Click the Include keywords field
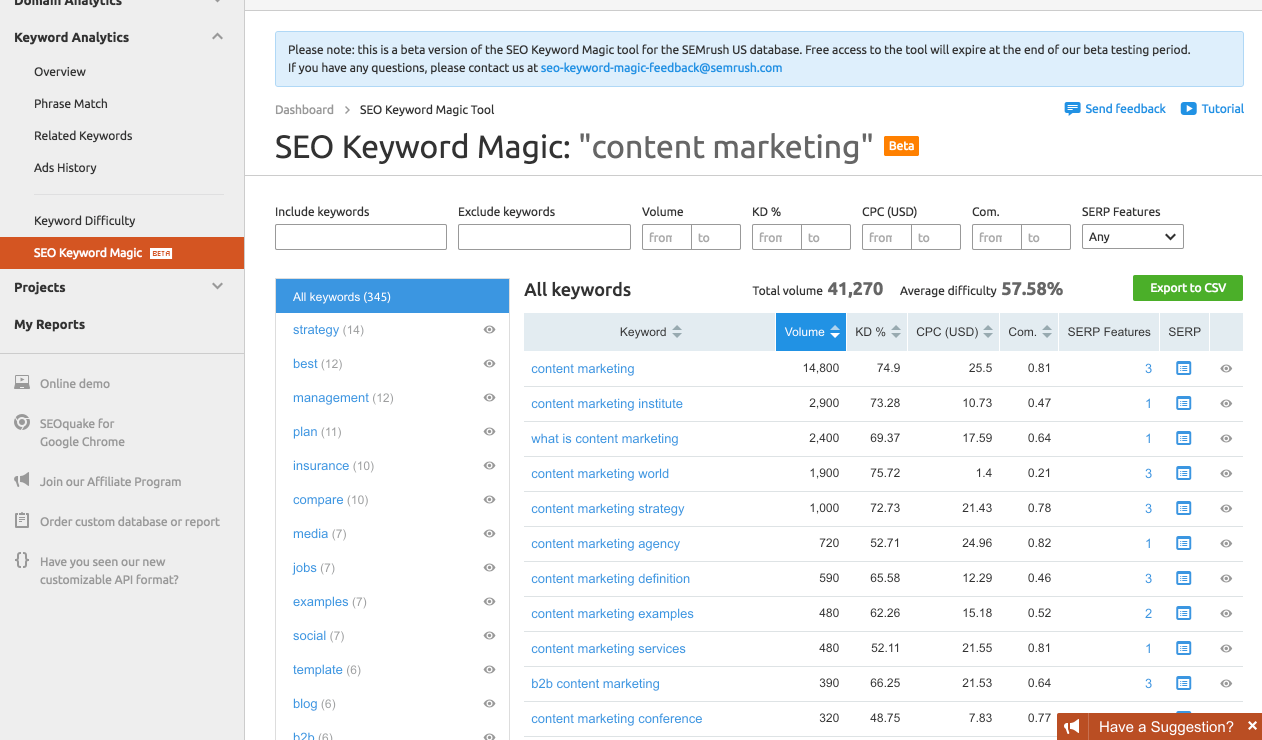Viewport: 1262px width, 740px height. coord(361,237)
